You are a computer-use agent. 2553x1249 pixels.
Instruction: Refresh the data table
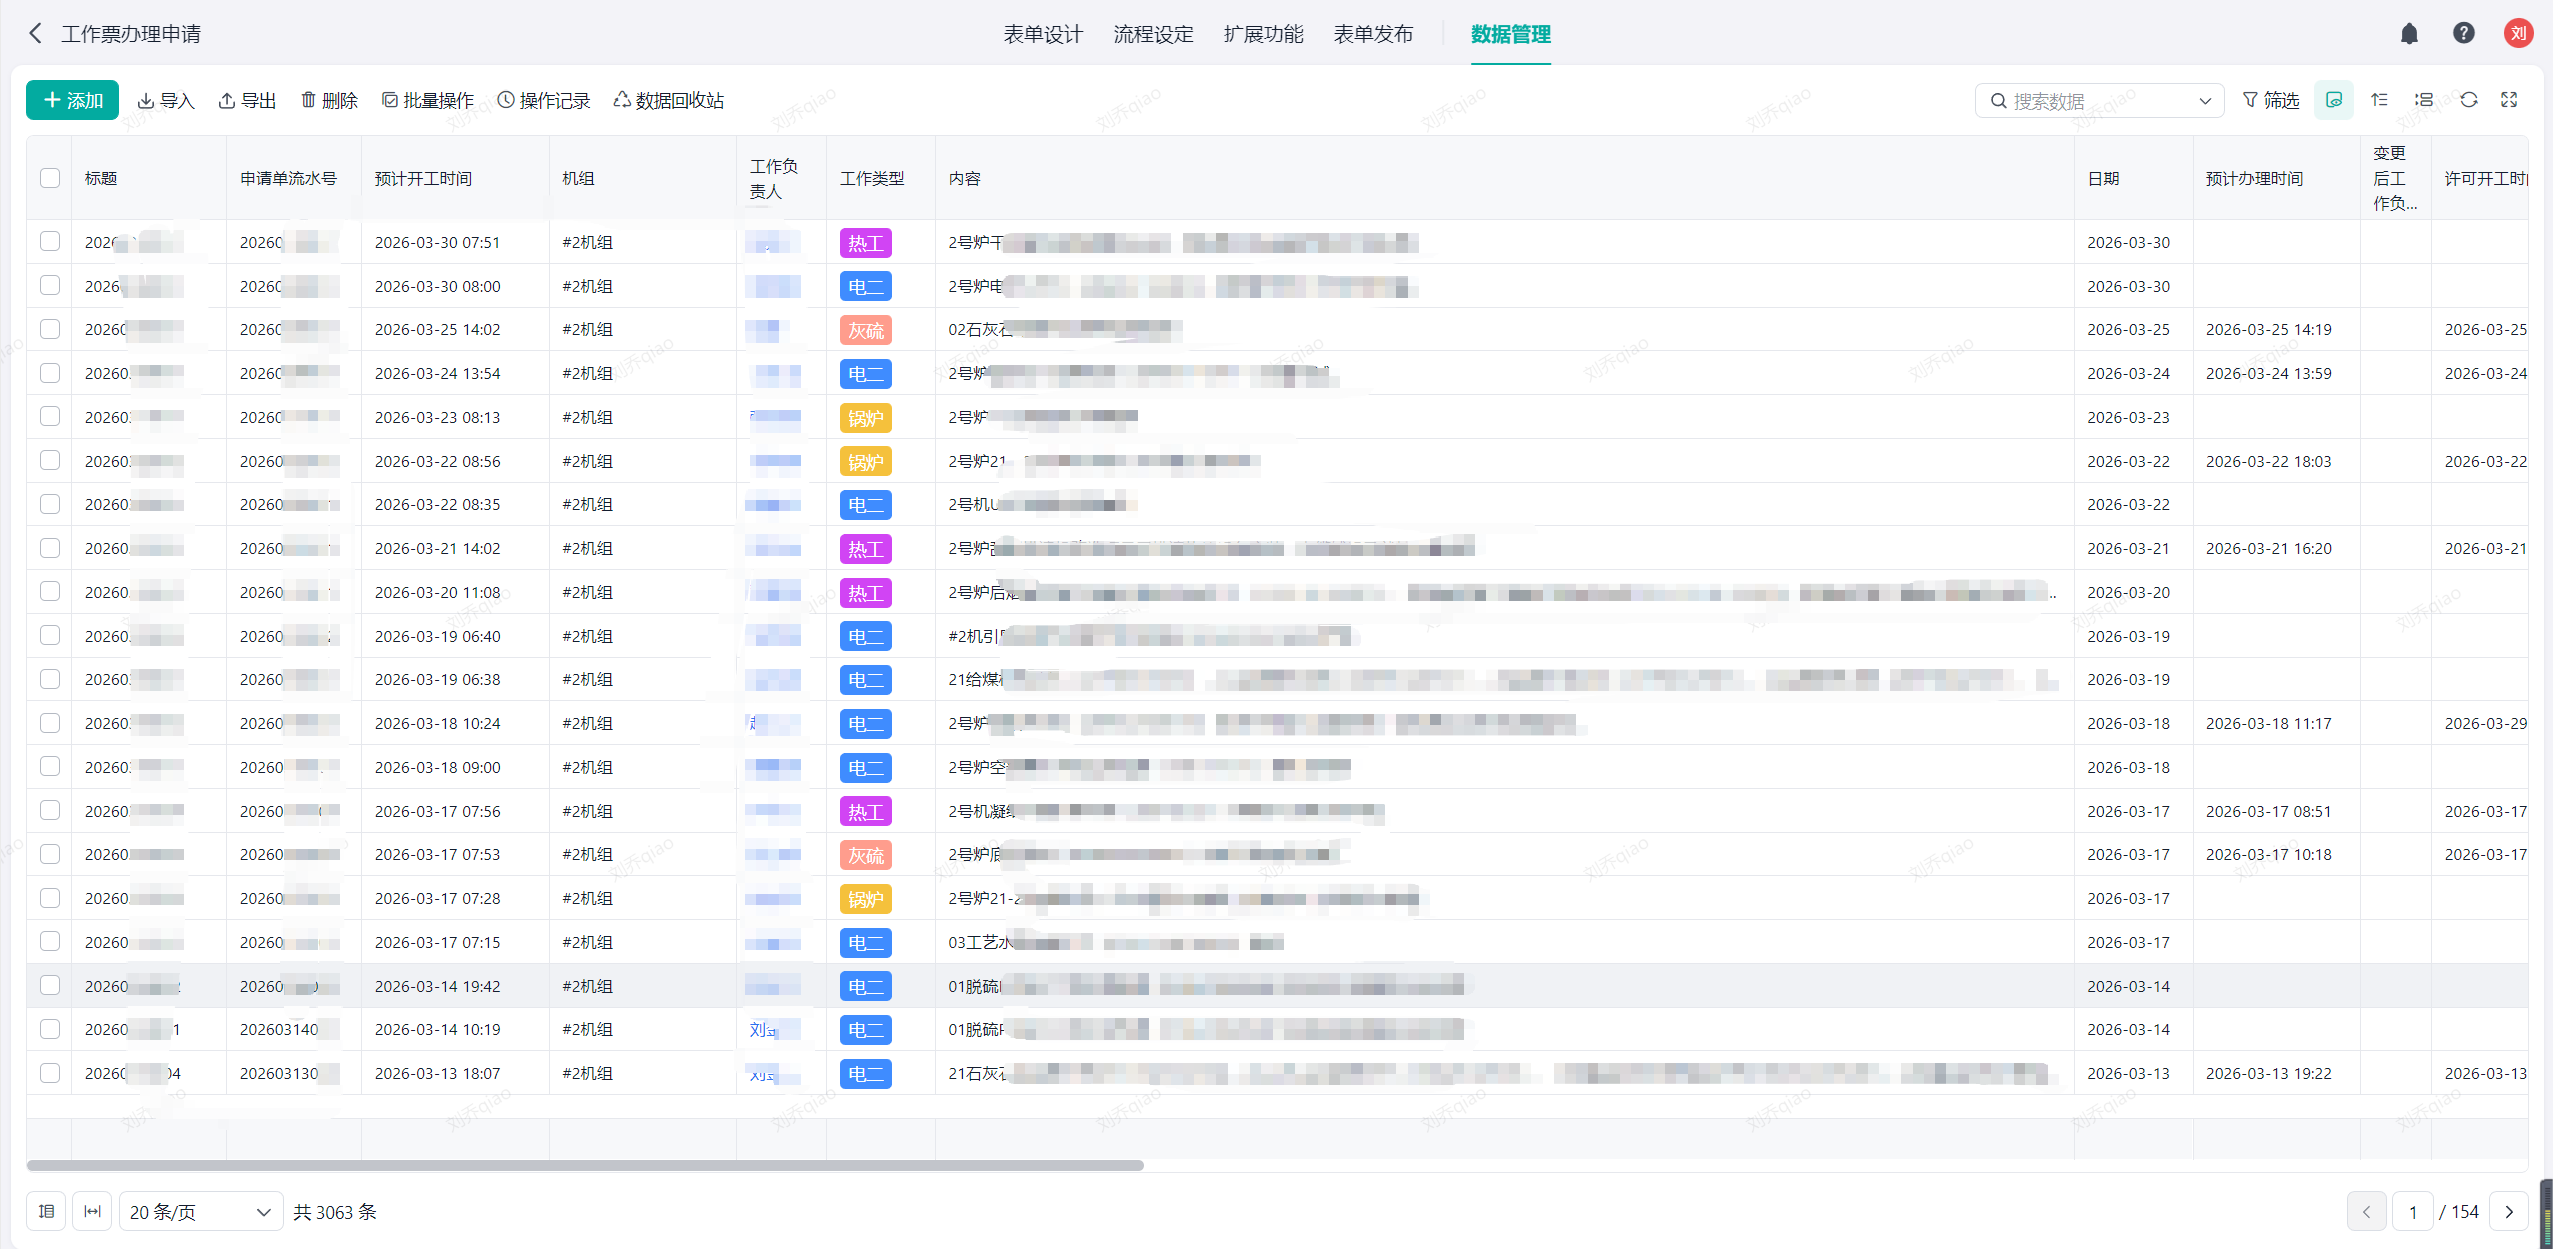(2469, 100)
